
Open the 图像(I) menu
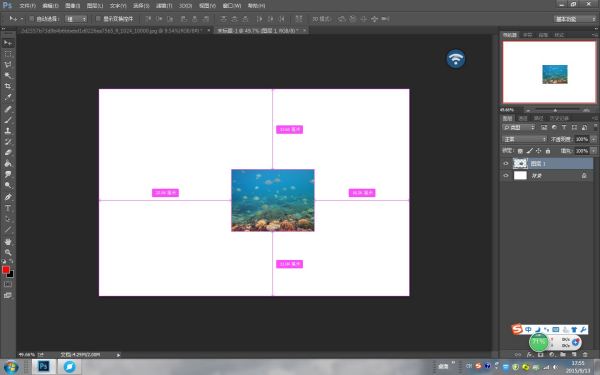[72, 6]
